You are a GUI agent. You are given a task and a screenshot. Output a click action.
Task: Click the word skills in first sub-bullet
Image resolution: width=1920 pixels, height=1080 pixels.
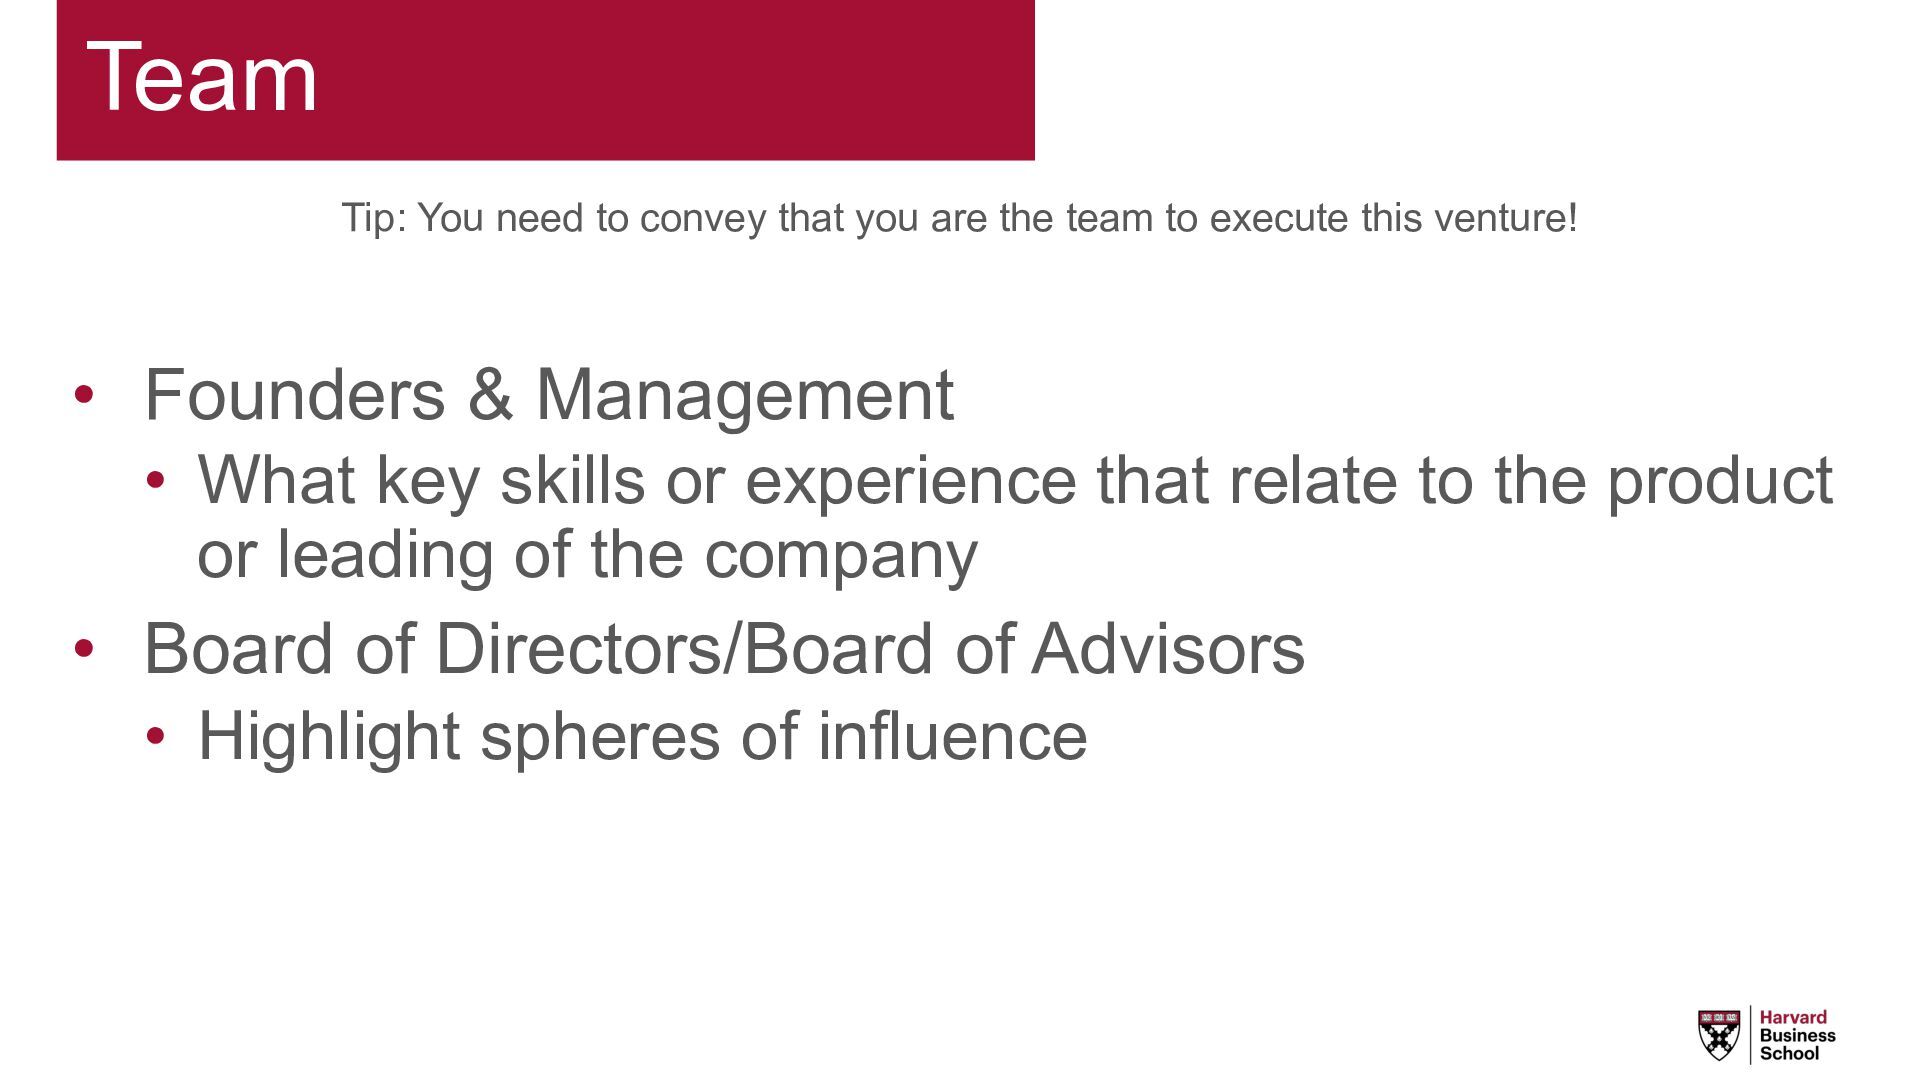coord(573,480)
